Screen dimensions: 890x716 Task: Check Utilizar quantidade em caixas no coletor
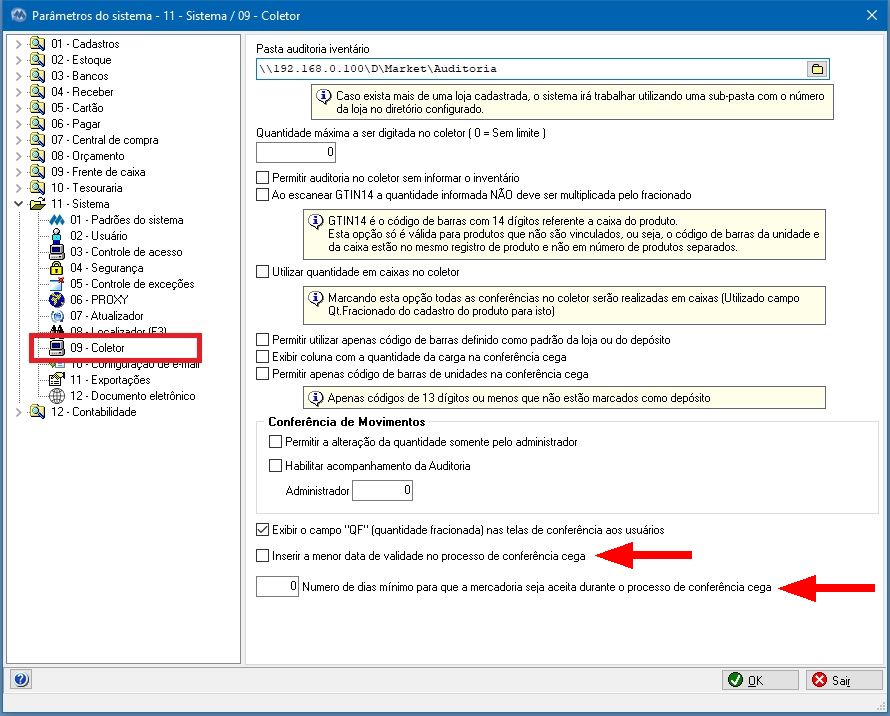coord(262,272)
